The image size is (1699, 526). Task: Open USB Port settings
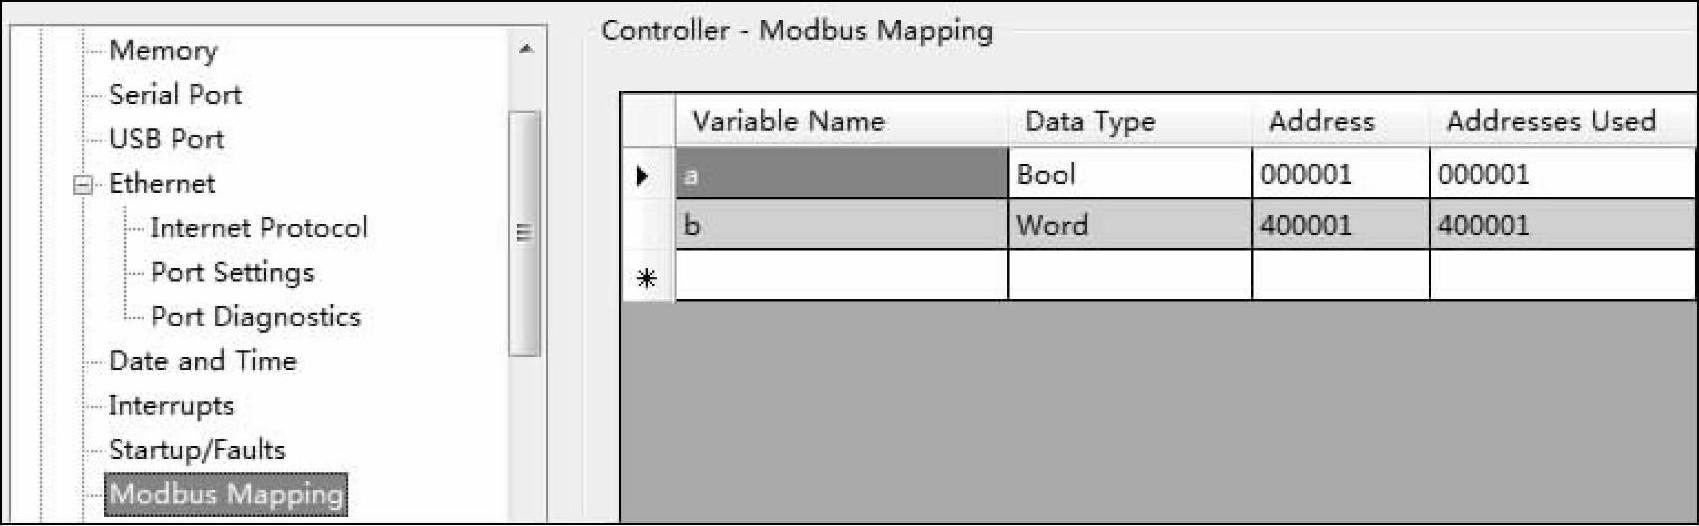[x=166, y=139]
